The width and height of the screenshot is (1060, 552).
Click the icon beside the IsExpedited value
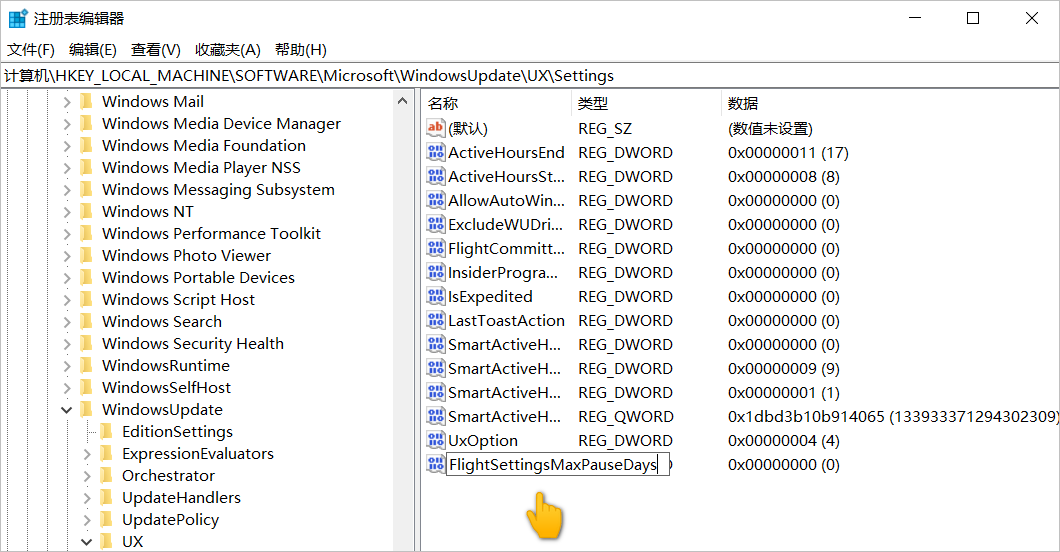tap(435, 297)
